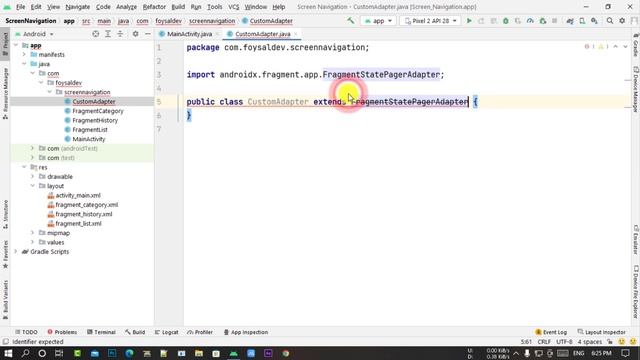The height and width of the screenshot is (360, 640).
Task: Select activity_main.xml layout file
Action: (x=78, y=196)
